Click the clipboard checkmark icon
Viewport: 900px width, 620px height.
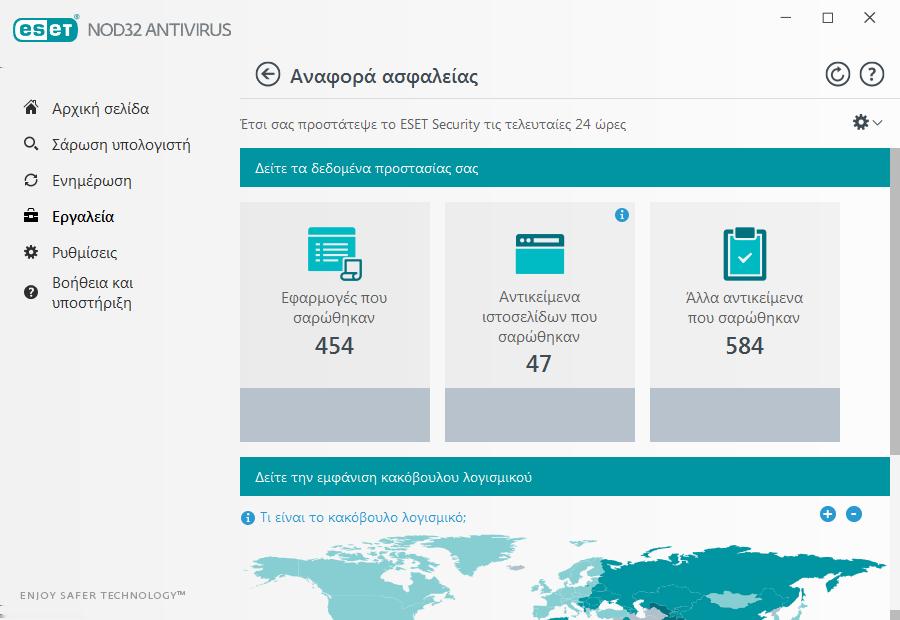pyautogui.click(x=744, y=254)
